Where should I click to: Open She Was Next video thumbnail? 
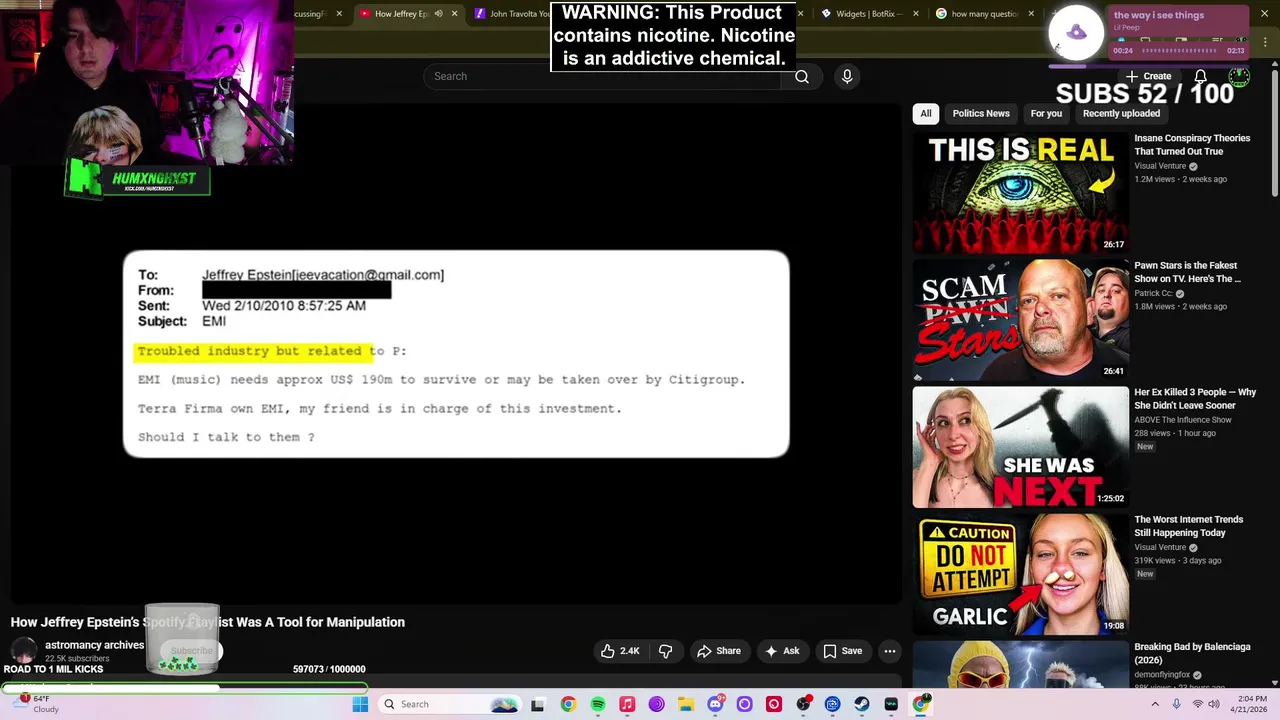pos(1020,446)
